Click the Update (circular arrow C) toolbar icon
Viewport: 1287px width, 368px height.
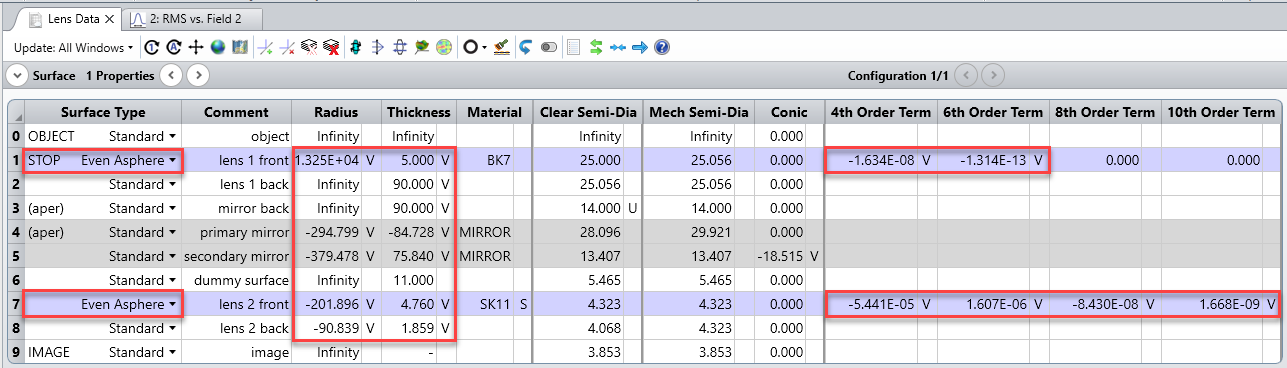tap(152, 47)
